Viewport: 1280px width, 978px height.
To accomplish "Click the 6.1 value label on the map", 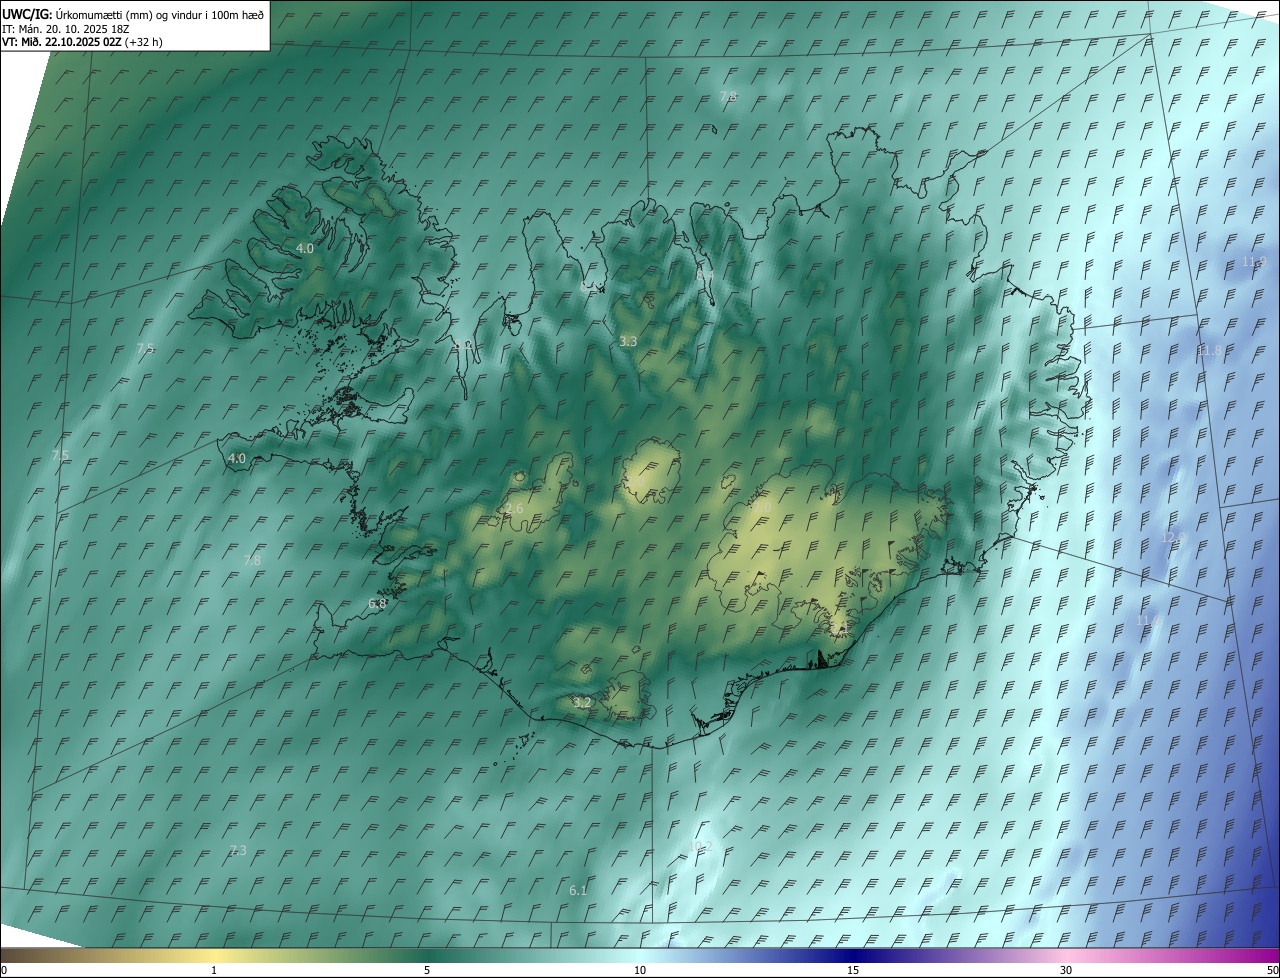I will (578, 890).
